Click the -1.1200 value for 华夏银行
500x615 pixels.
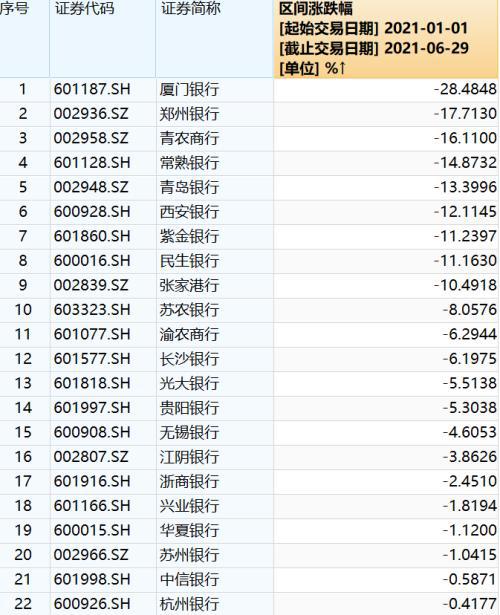(469, 530)
